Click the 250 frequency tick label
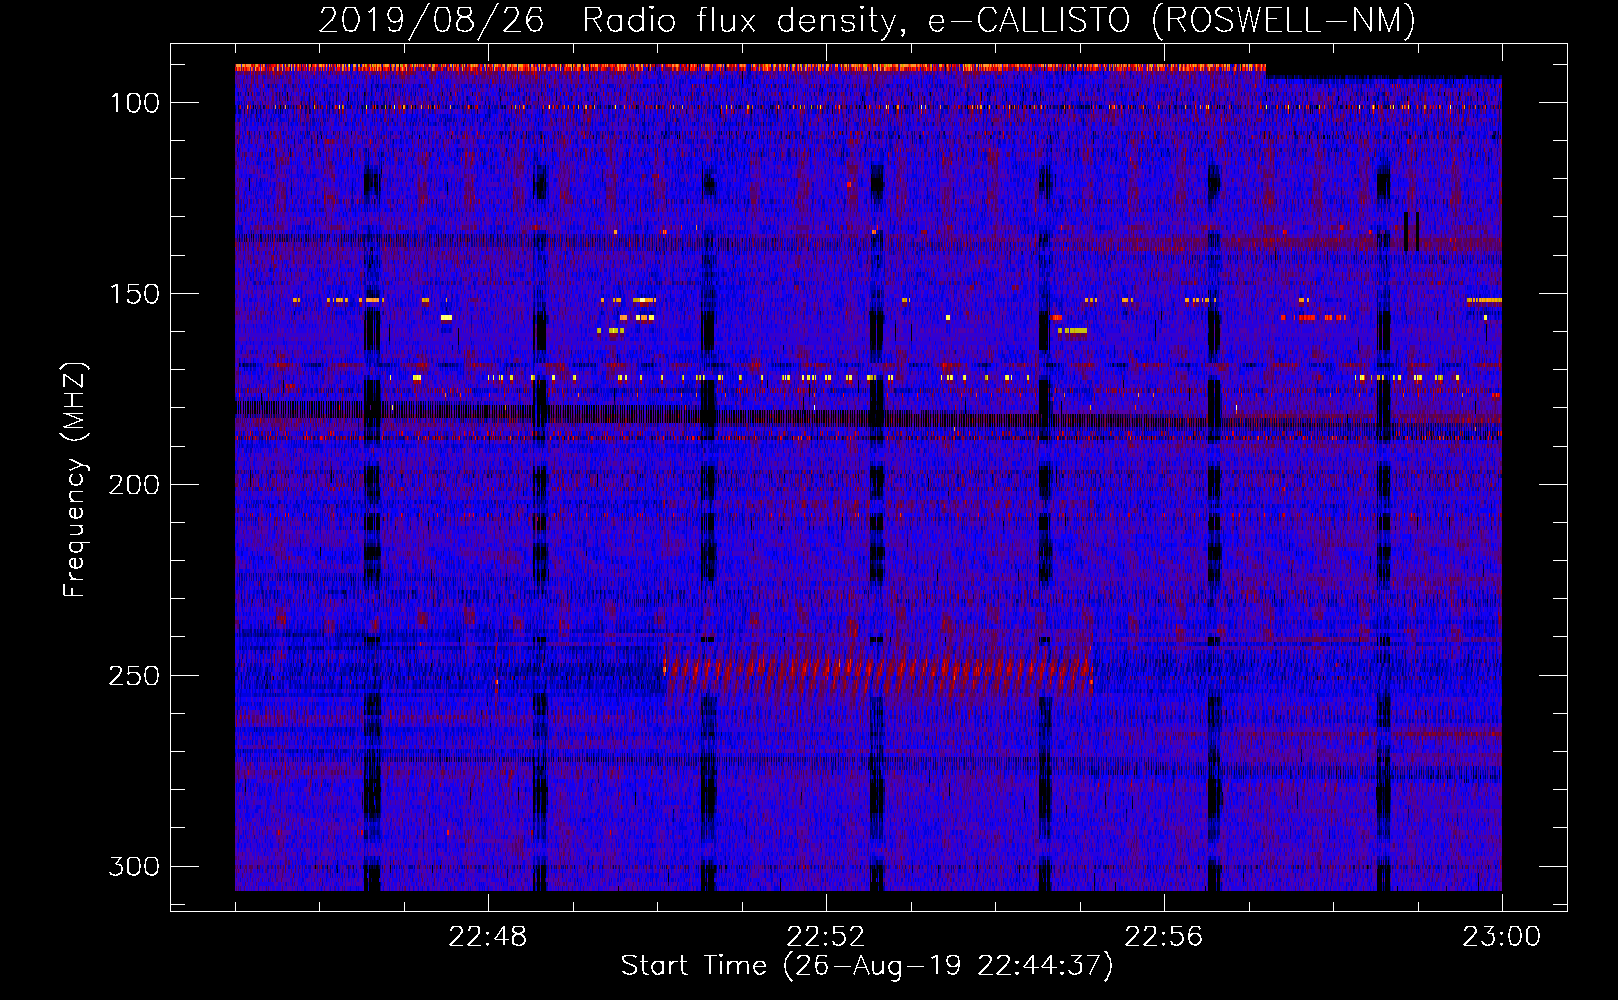The height and width of the screenshot is (1000, 1618). point(134,676)
